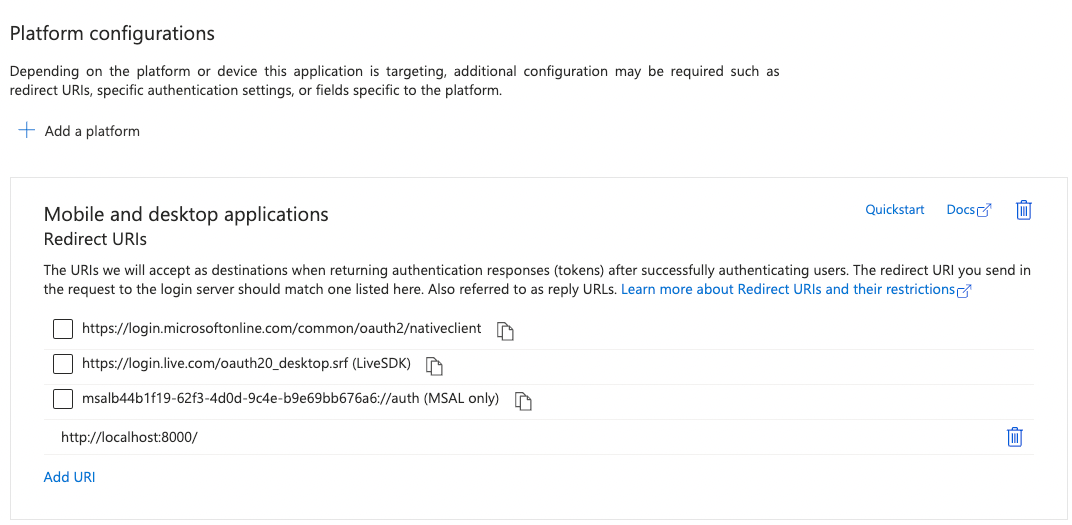Open the Docs link
The width and height of the screenshot is (1072, 525).
point(959,210)
